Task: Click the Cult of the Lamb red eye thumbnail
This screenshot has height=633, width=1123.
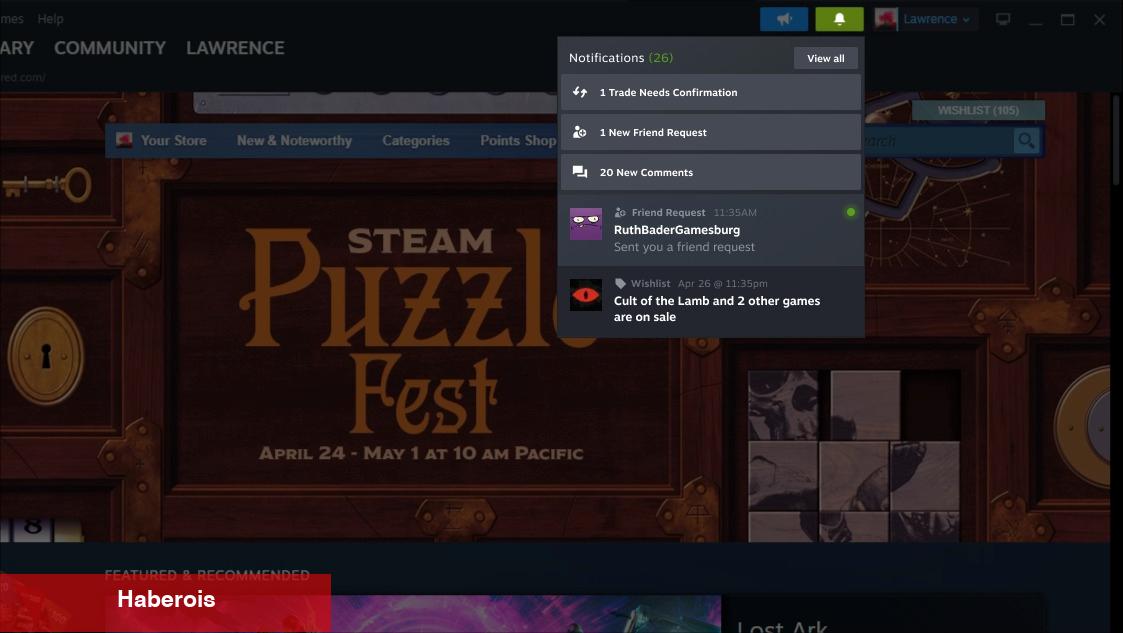Action: [586, 295]
